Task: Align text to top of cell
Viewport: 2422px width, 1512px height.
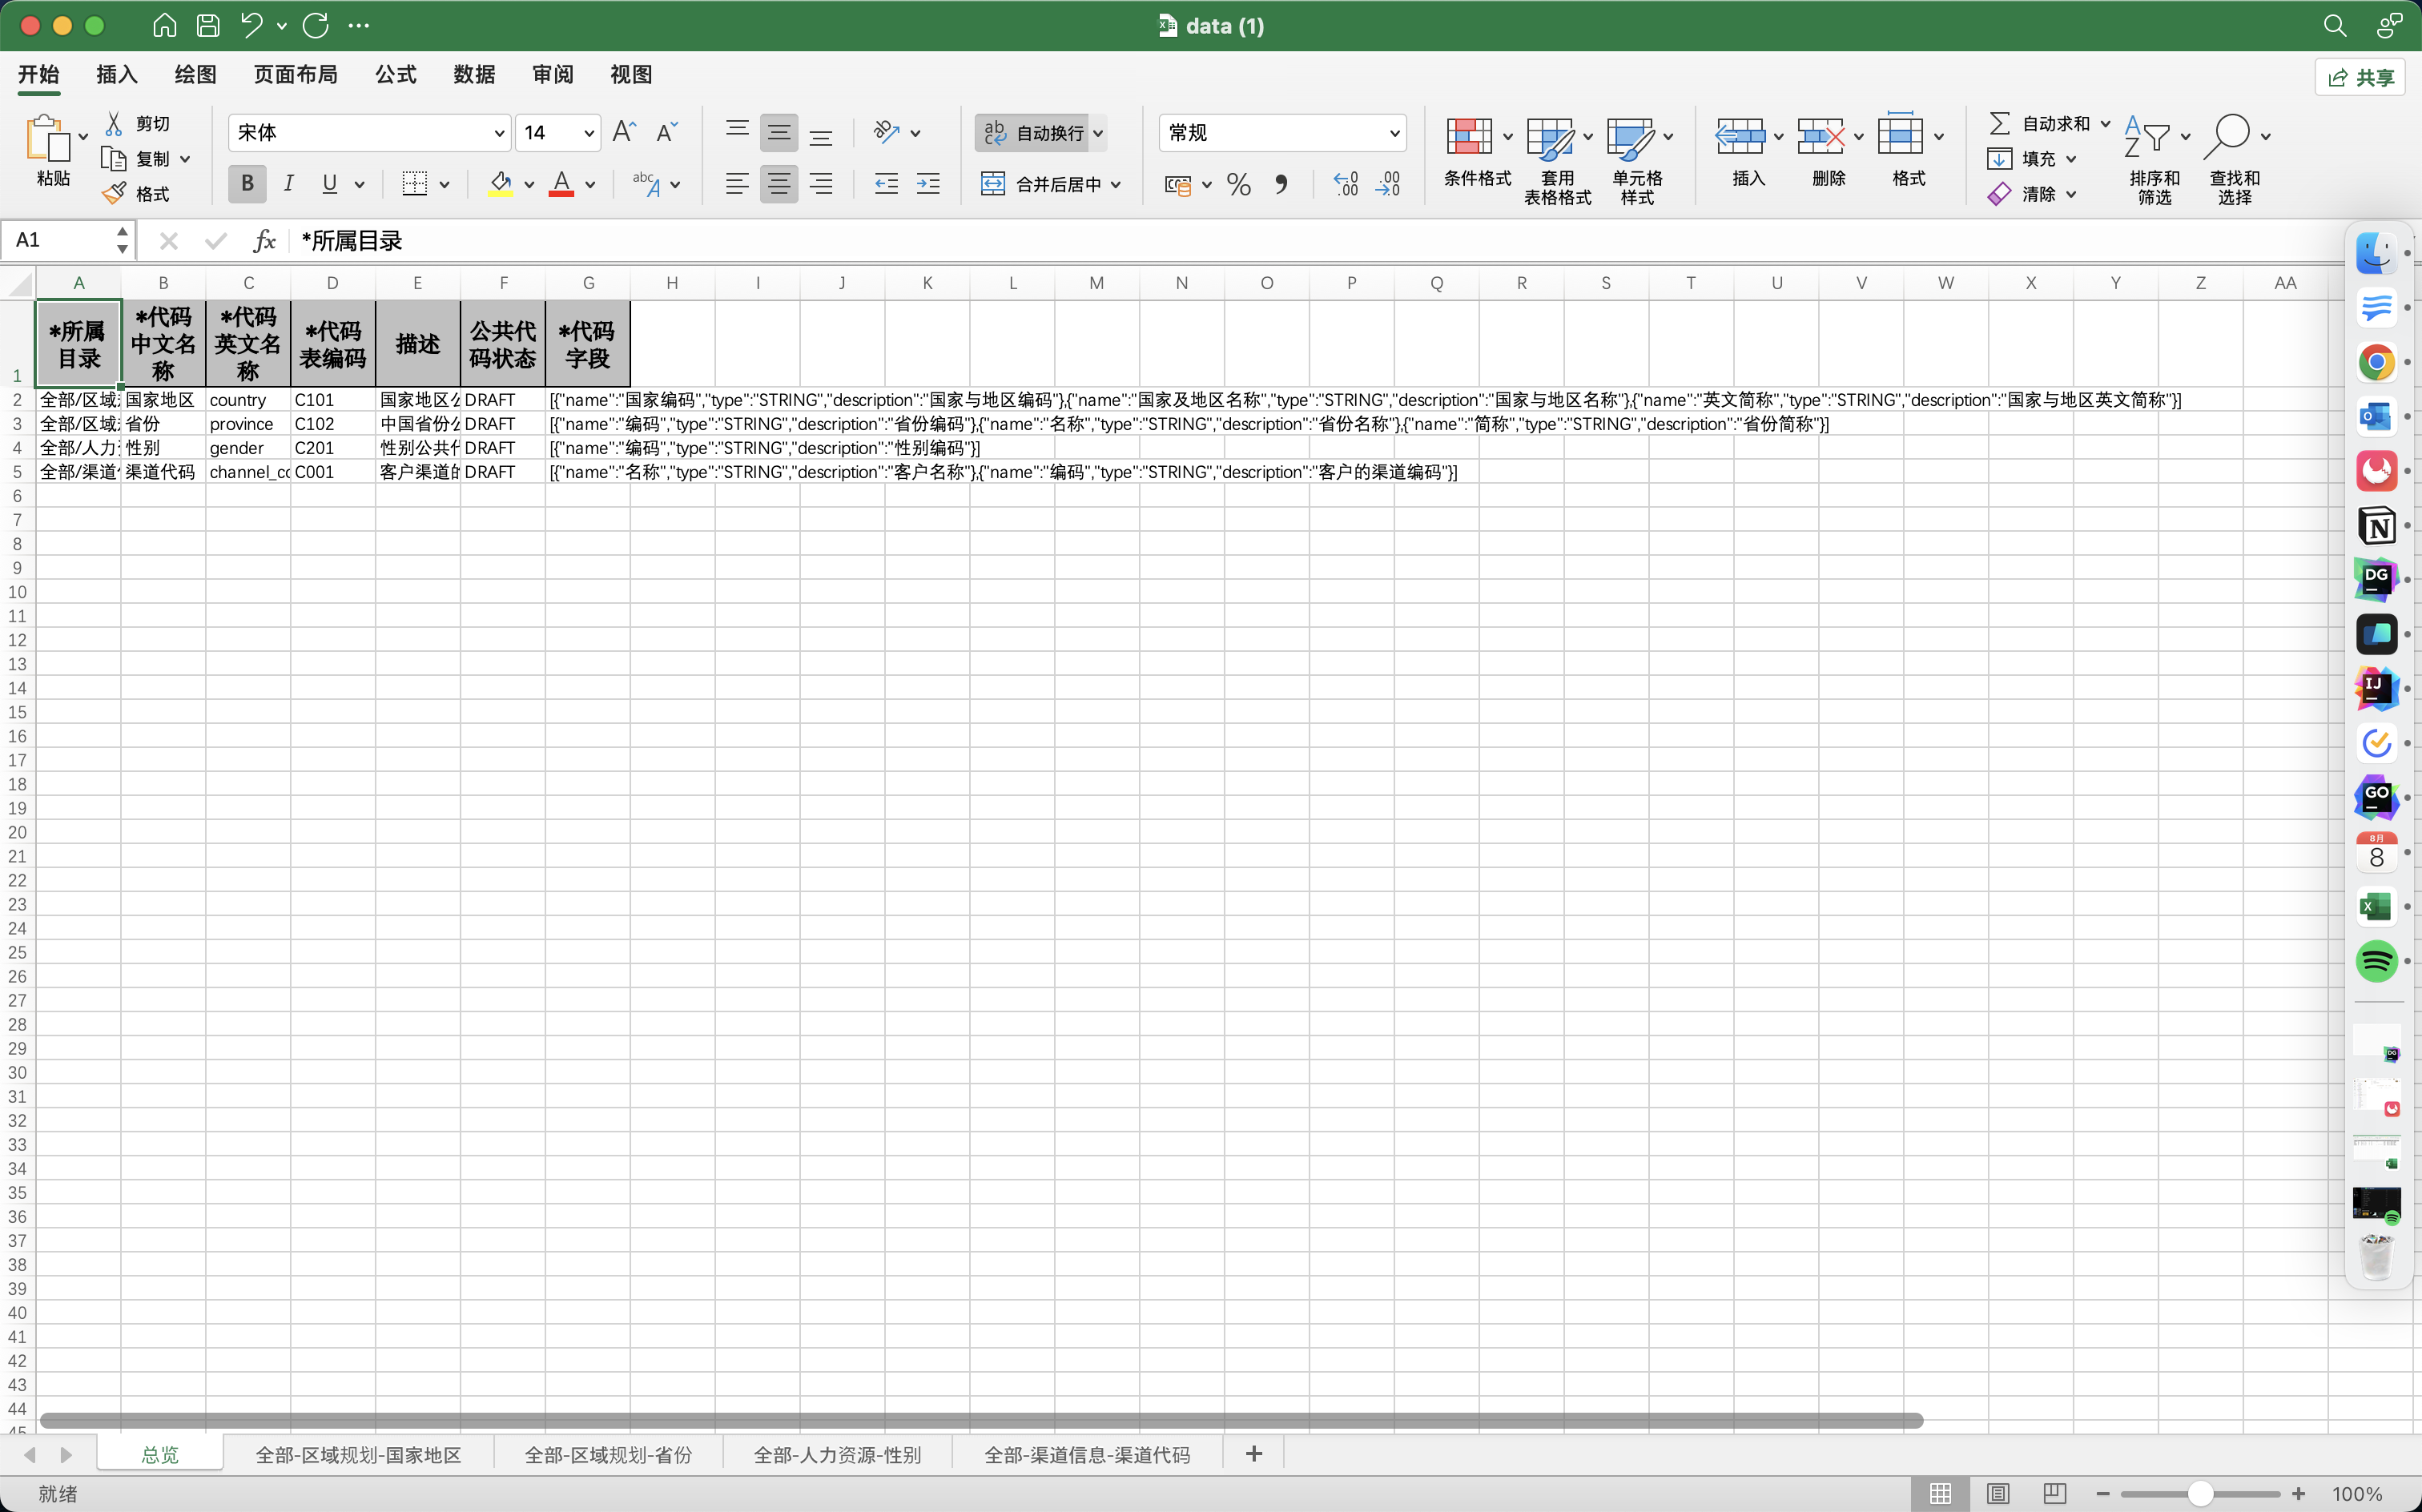Action: (x=737, y=132)
